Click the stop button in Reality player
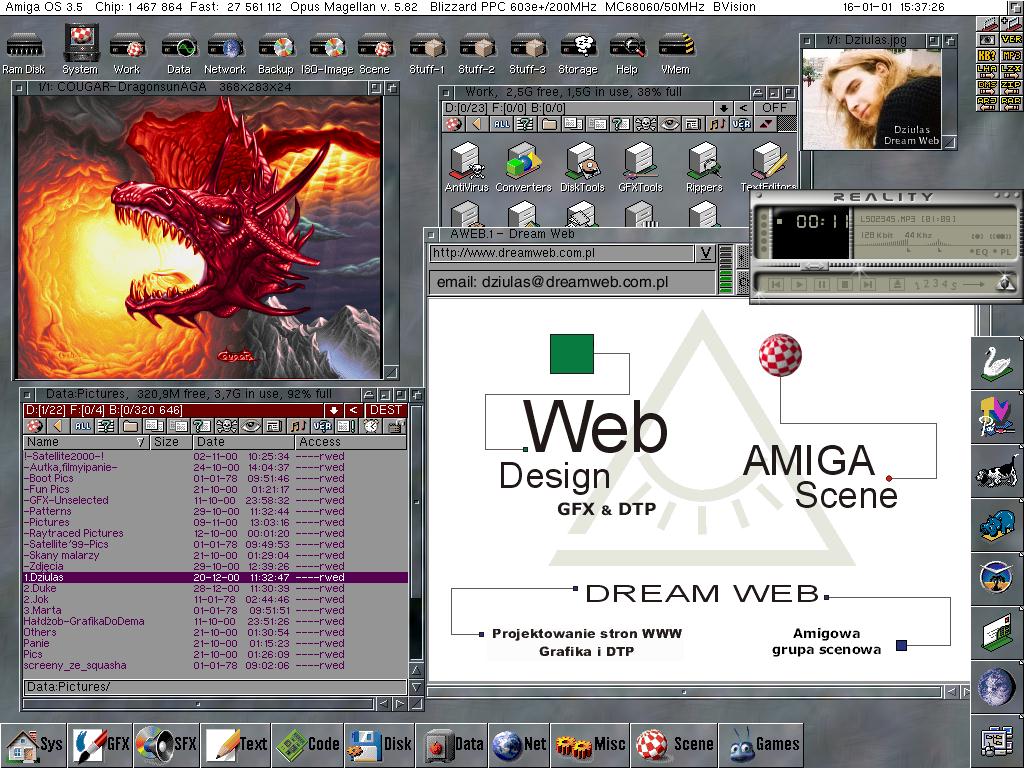 pos(844,285)
